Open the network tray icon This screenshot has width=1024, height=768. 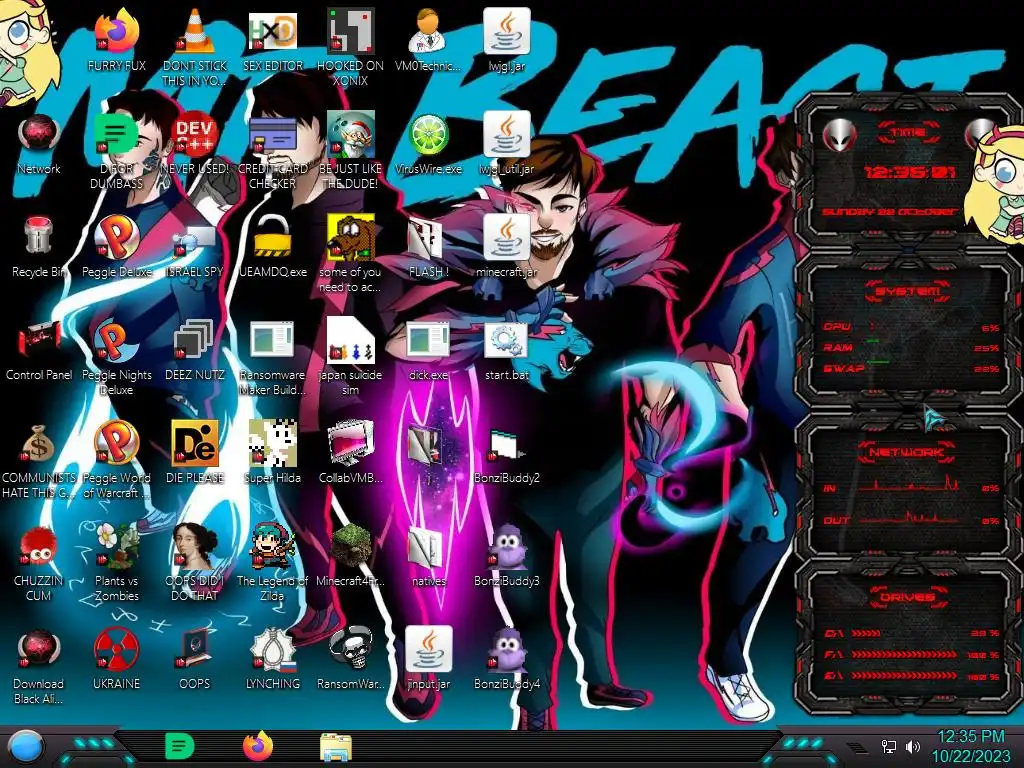tap(889, 746)
